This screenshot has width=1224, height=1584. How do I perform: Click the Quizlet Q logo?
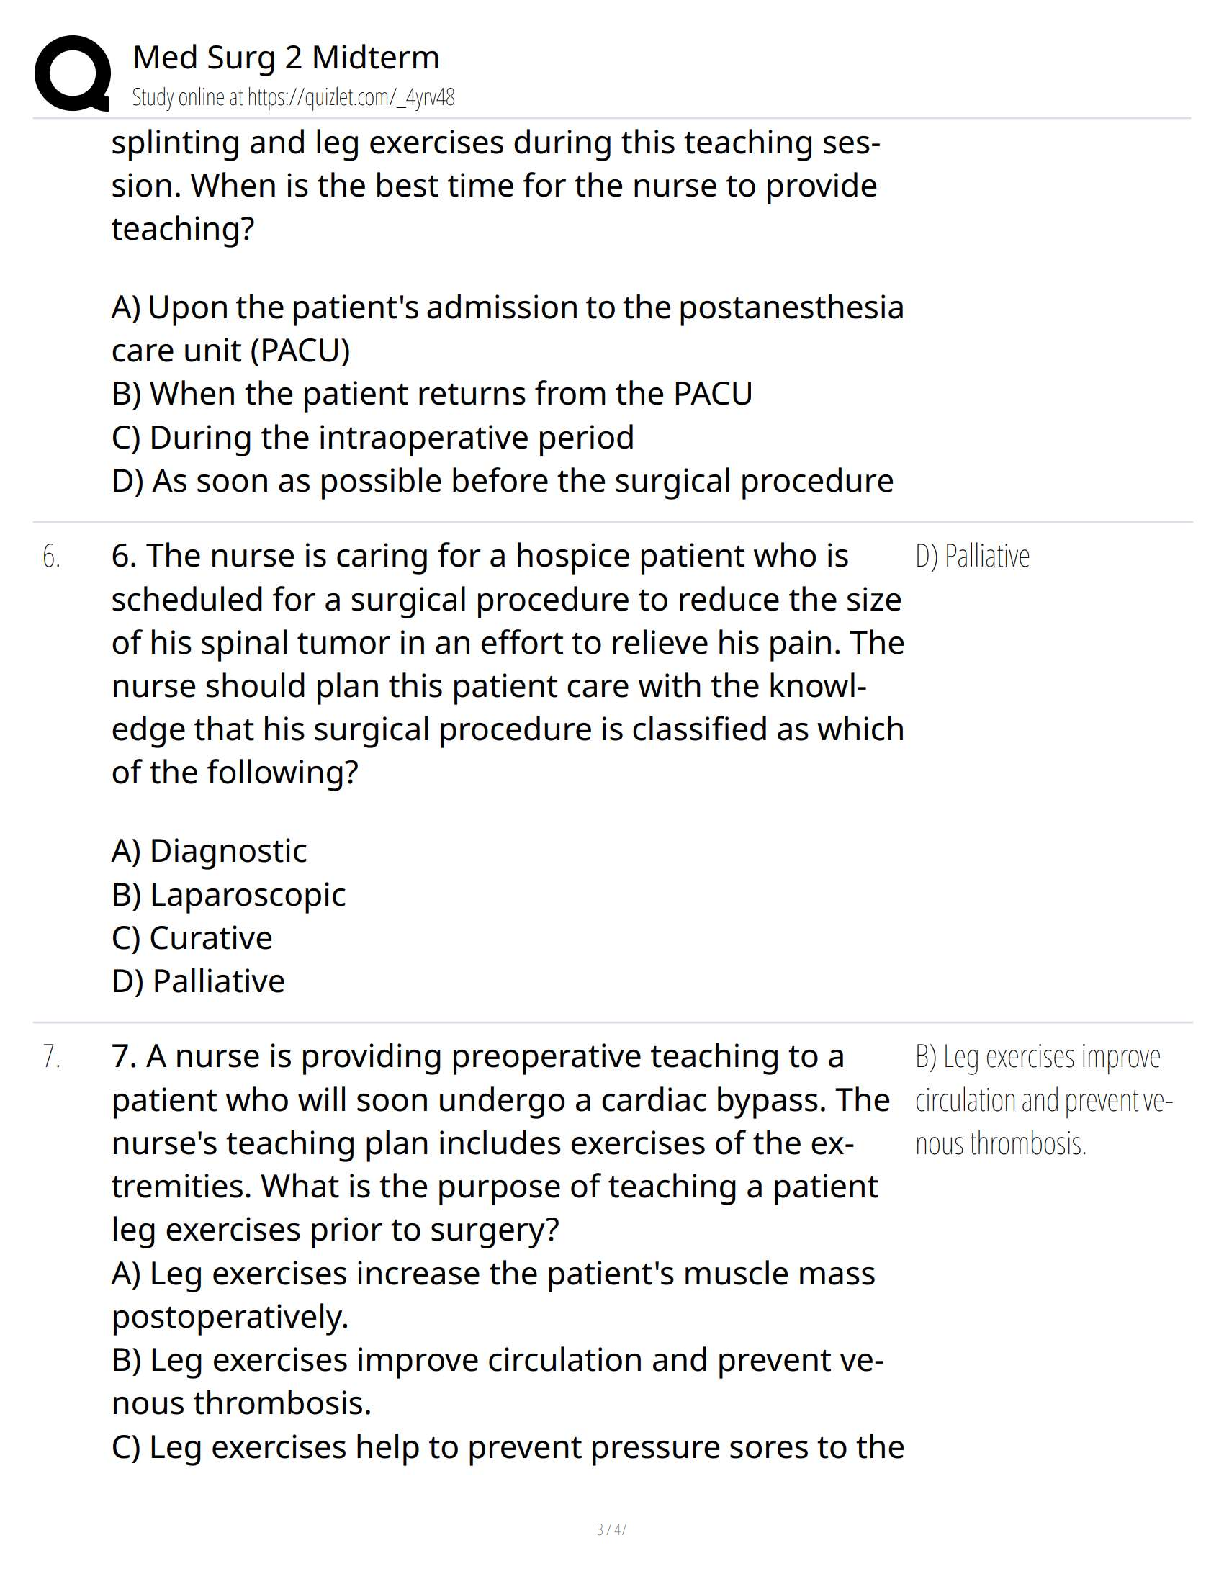(72, 73)
